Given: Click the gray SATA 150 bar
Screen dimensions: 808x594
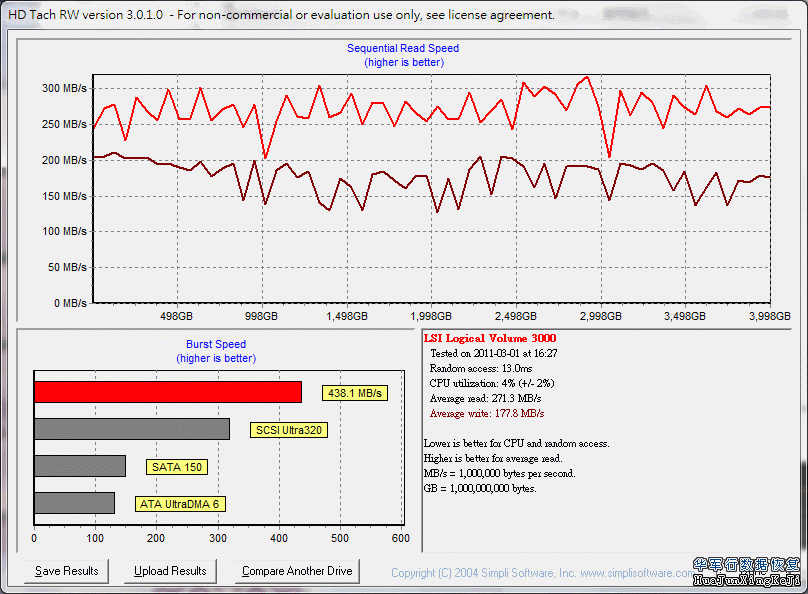Looking at the screenshot, I should pos(80,466).
